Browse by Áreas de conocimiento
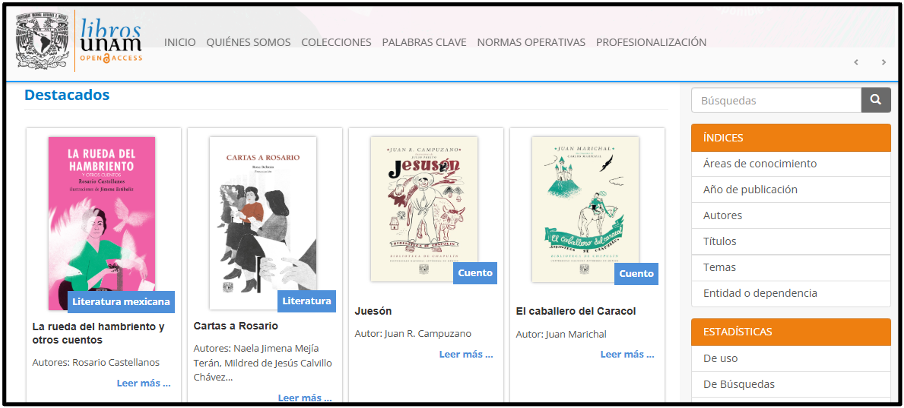 tap(791, 164)
